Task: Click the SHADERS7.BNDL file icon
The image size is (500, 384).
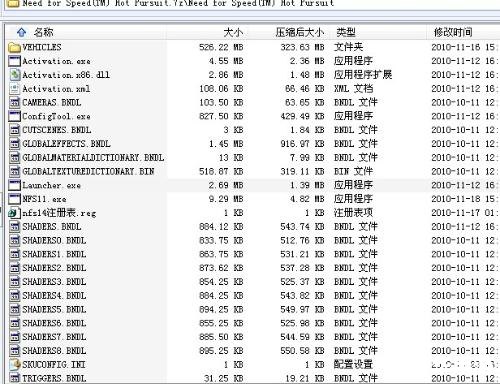Action: [x=14, y=337]
